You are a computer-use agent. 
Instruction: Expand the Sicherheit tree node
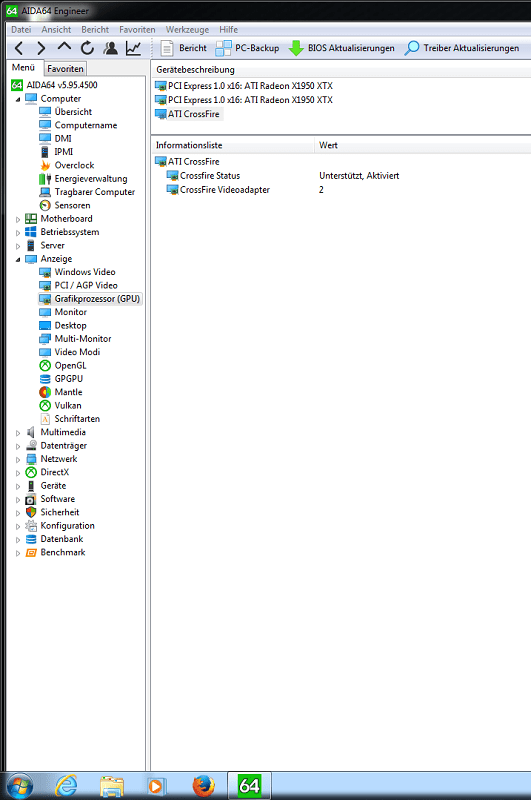pyautogui.click(x=18, y=513)
